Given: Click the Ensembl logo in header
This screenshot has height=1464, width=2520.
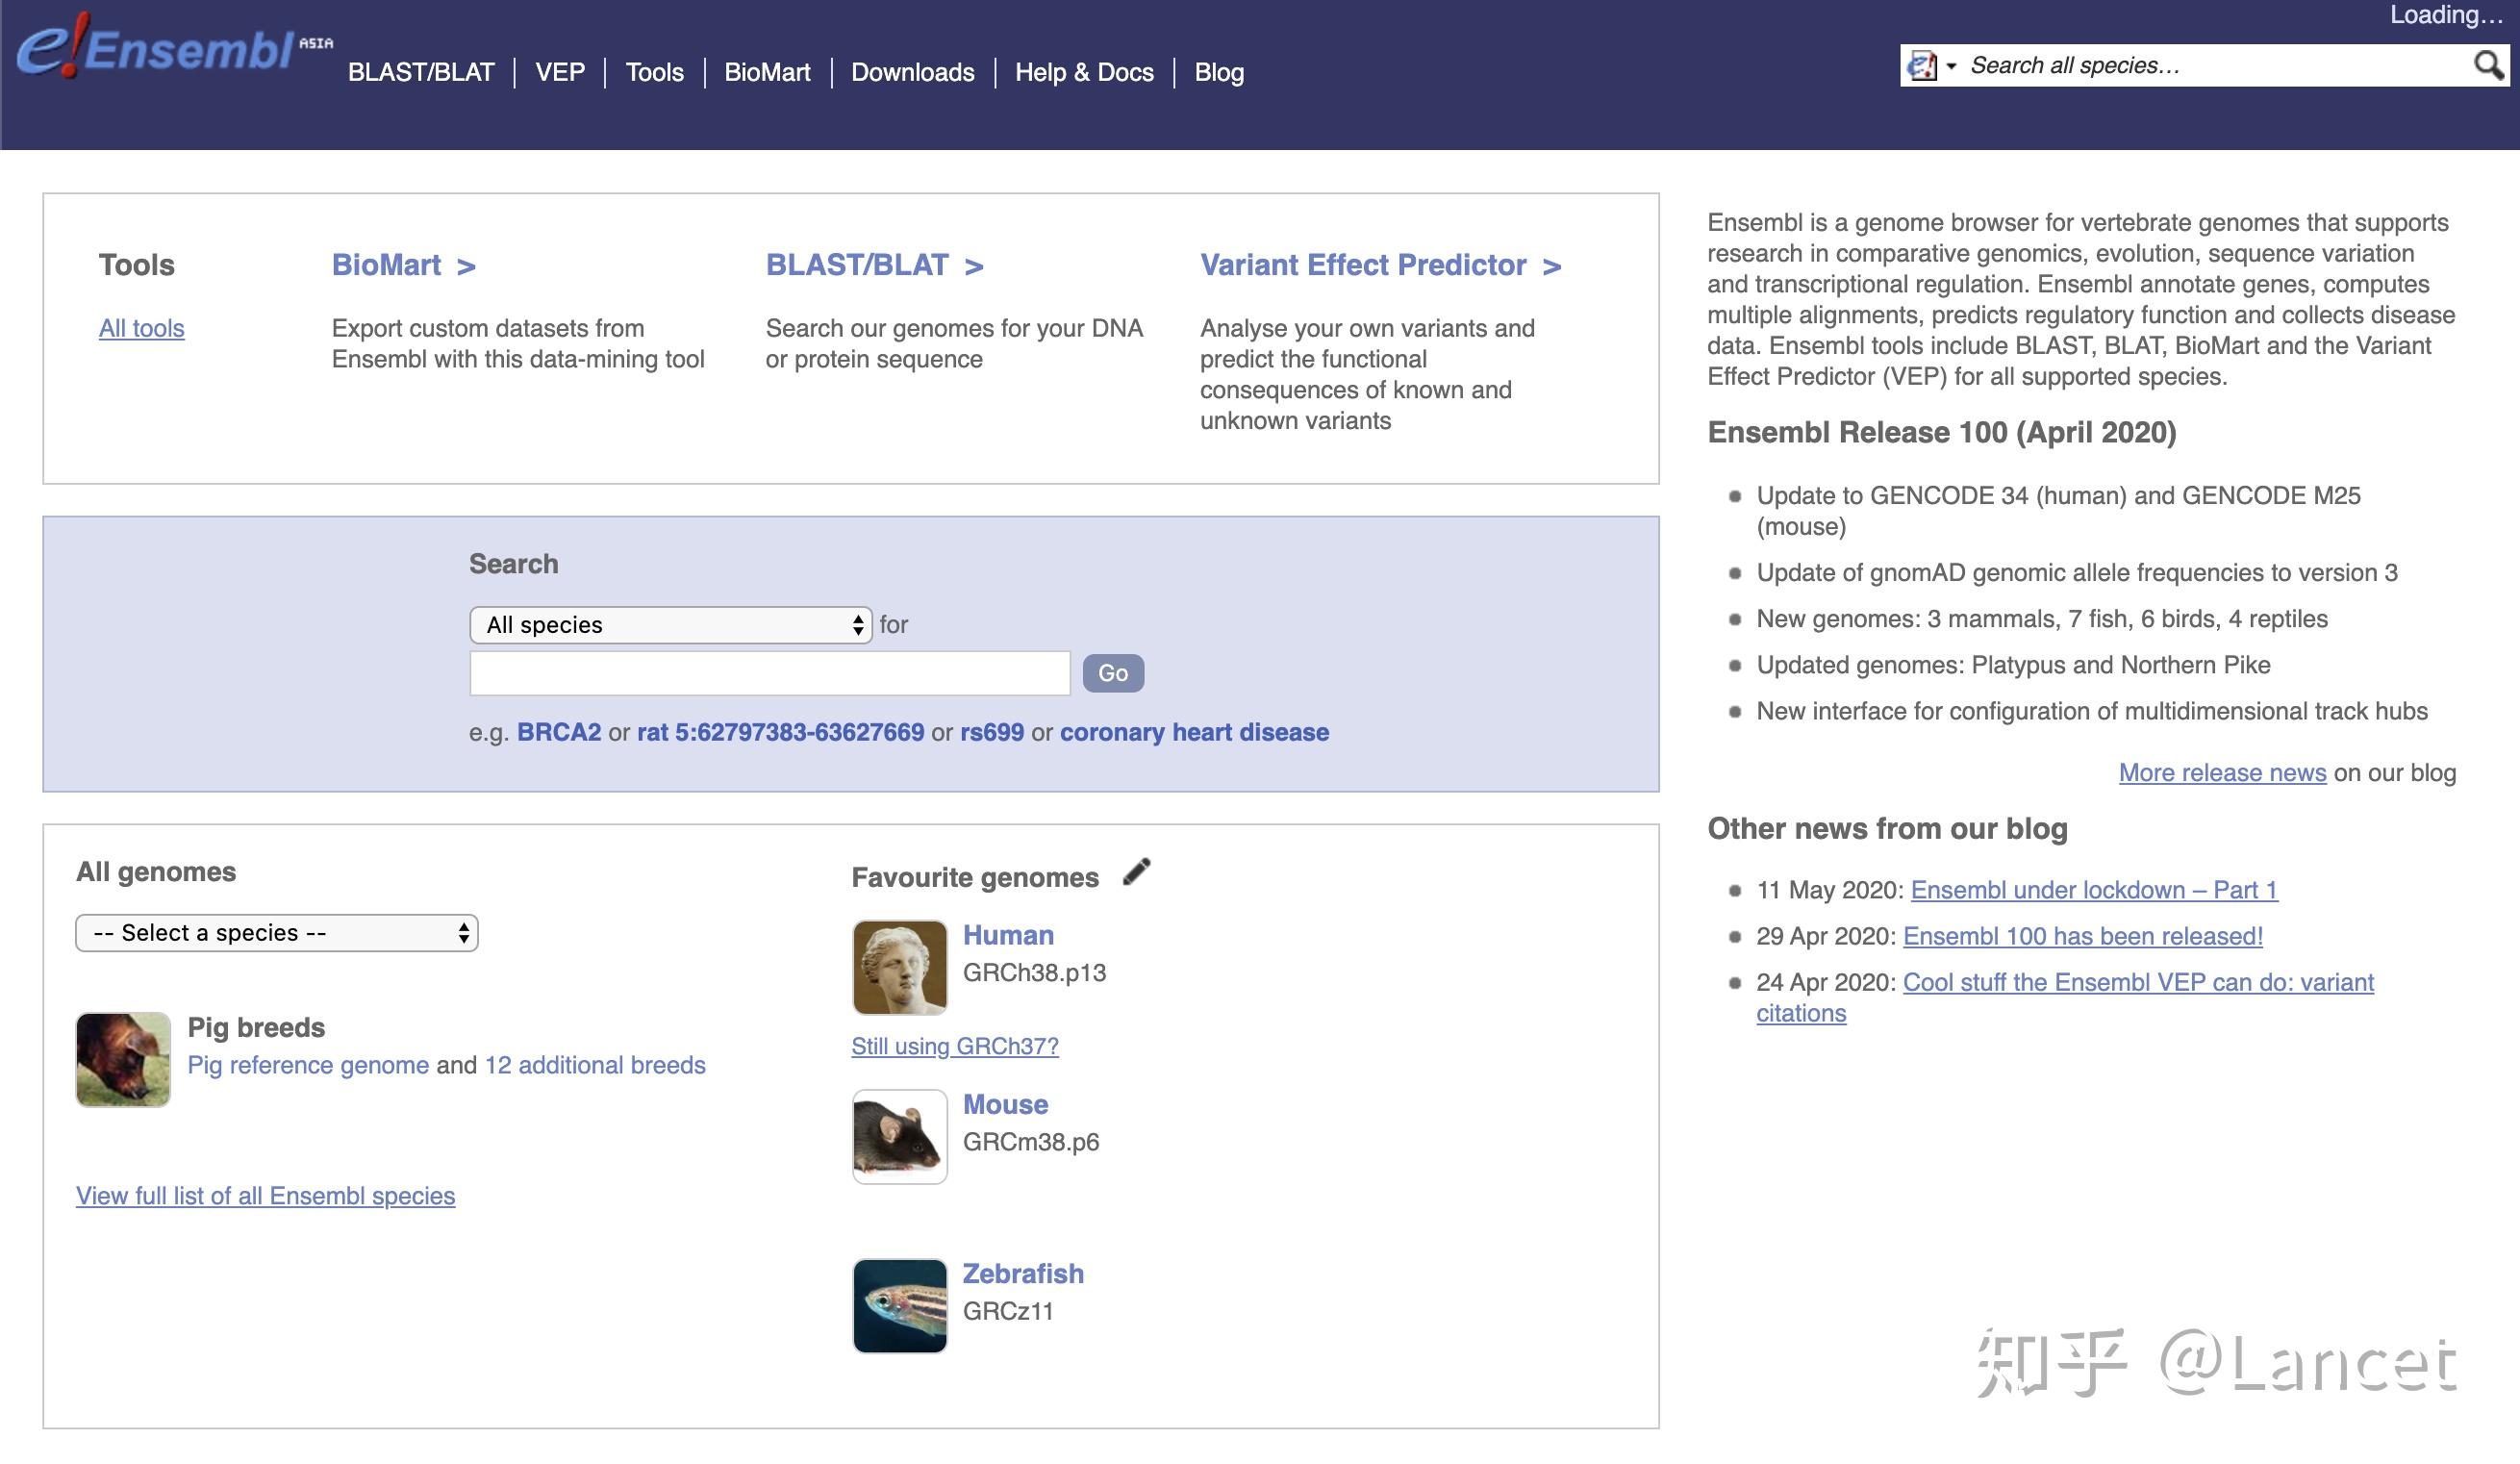Looking at the screenshot, I should coord(175,46).
